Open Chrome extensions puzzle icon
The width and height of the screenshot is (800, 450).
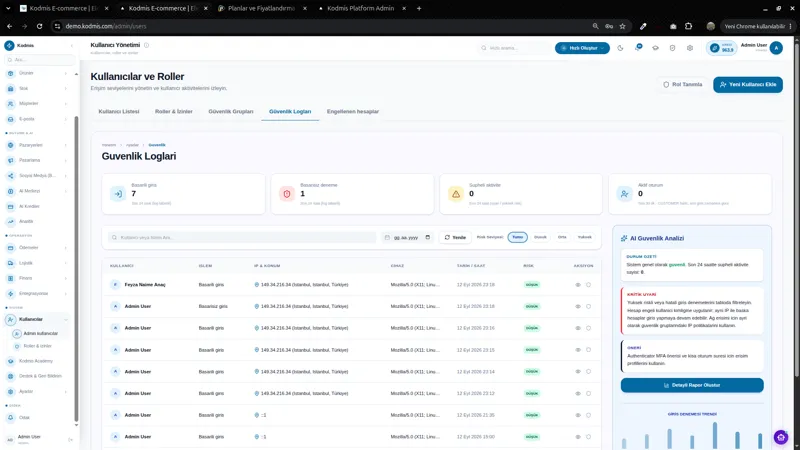coord(688,26)
